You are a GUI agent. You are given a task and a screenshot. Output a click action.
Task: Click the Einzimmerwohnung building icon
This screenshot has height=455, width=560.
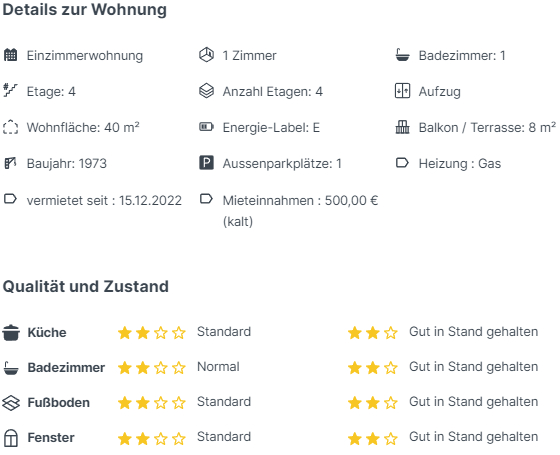[10, 55]
